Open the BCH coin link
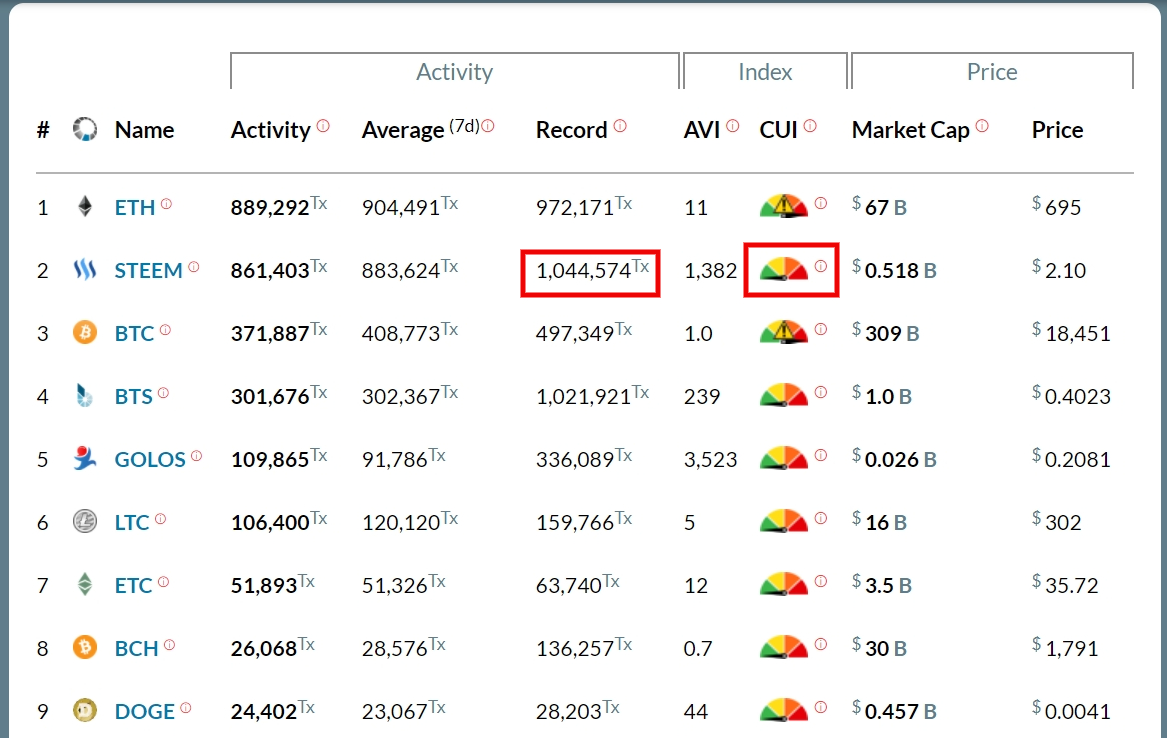The width and height of the screenshot is (1167, 738). coord(136,649)
